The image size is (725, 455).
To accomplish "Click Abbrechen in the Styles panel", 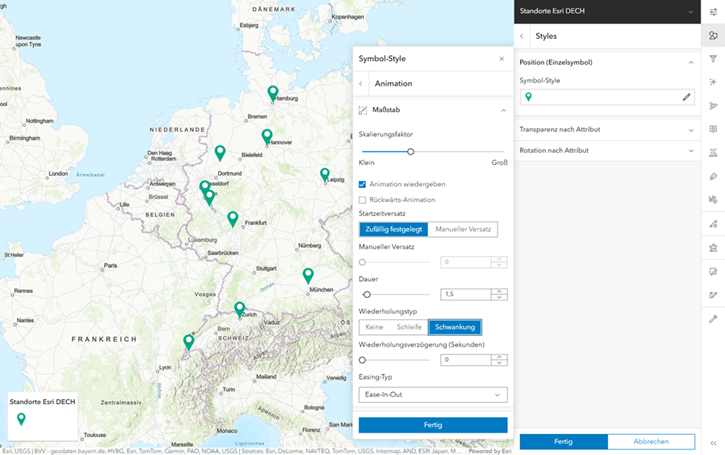I will point(651,442).
